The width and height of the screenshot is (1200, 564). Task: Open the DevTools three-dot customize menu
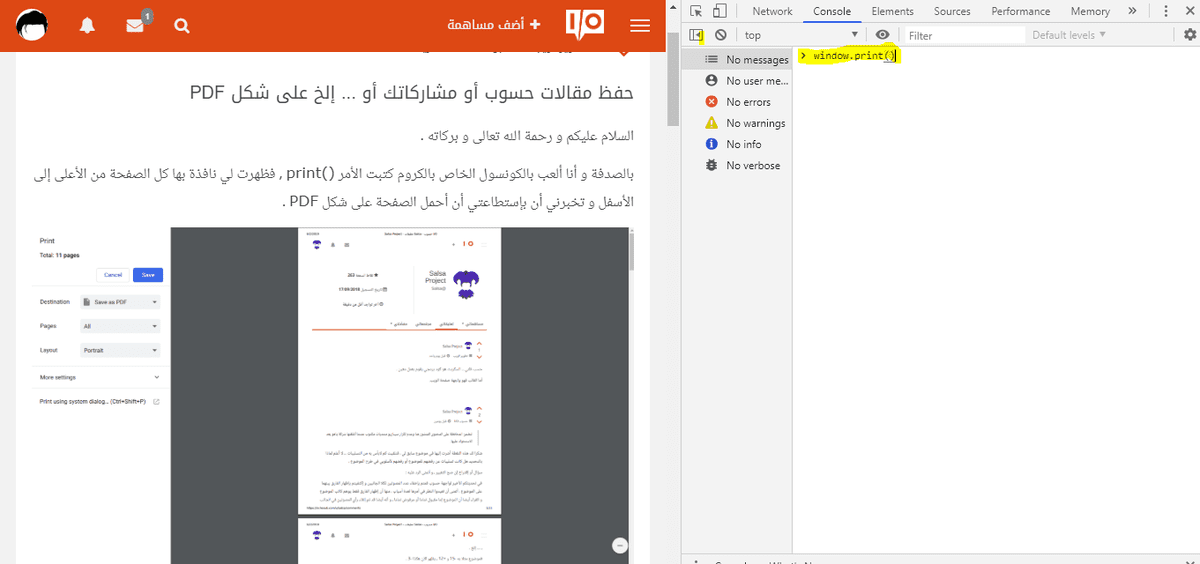pos(1165,11)
